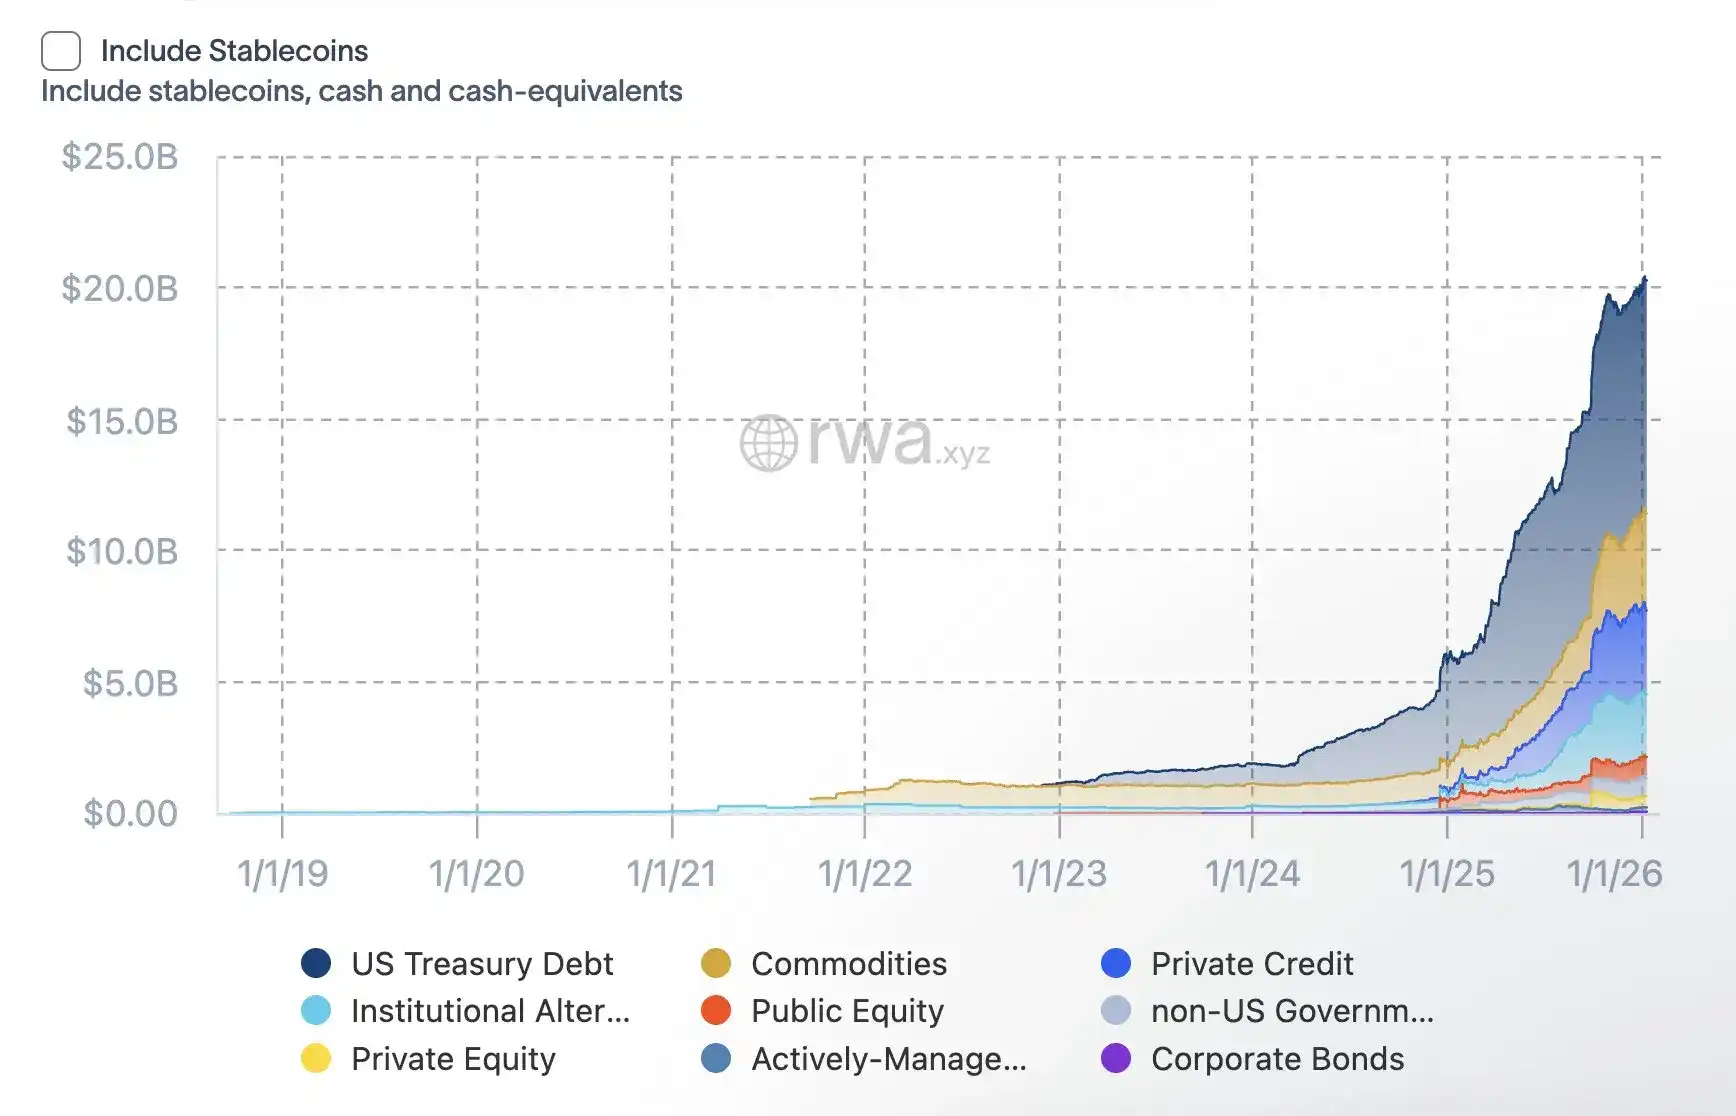Viewport: 1736px width, 1116px height.
Task: Click the Private Credit legend dot
Action: coord(1116,963)
